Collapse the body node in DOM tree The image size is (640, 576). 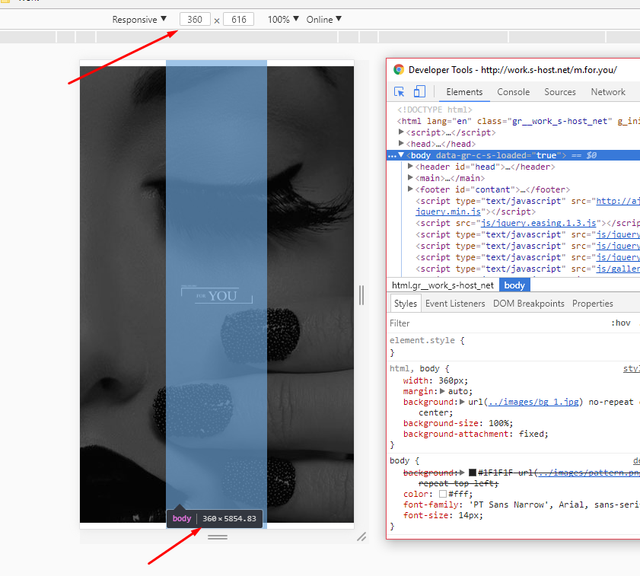click(x=401, y=155)
